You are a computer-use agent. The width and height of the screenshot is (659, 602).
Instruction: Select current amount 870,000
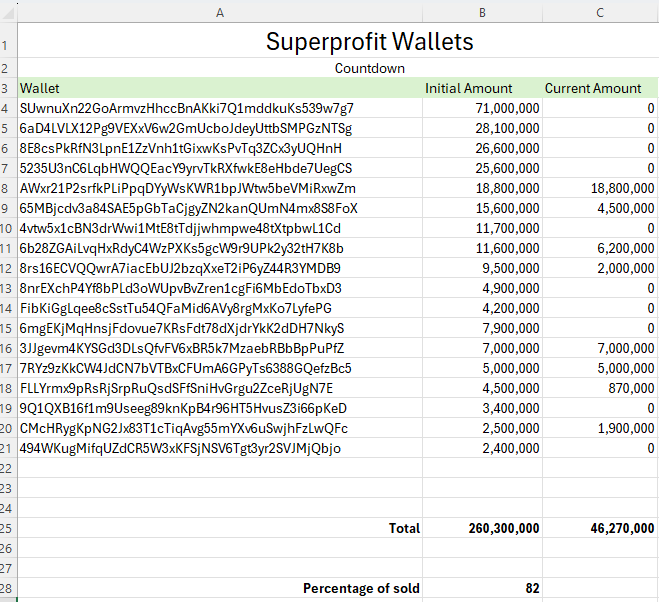(x=600, y=388)
